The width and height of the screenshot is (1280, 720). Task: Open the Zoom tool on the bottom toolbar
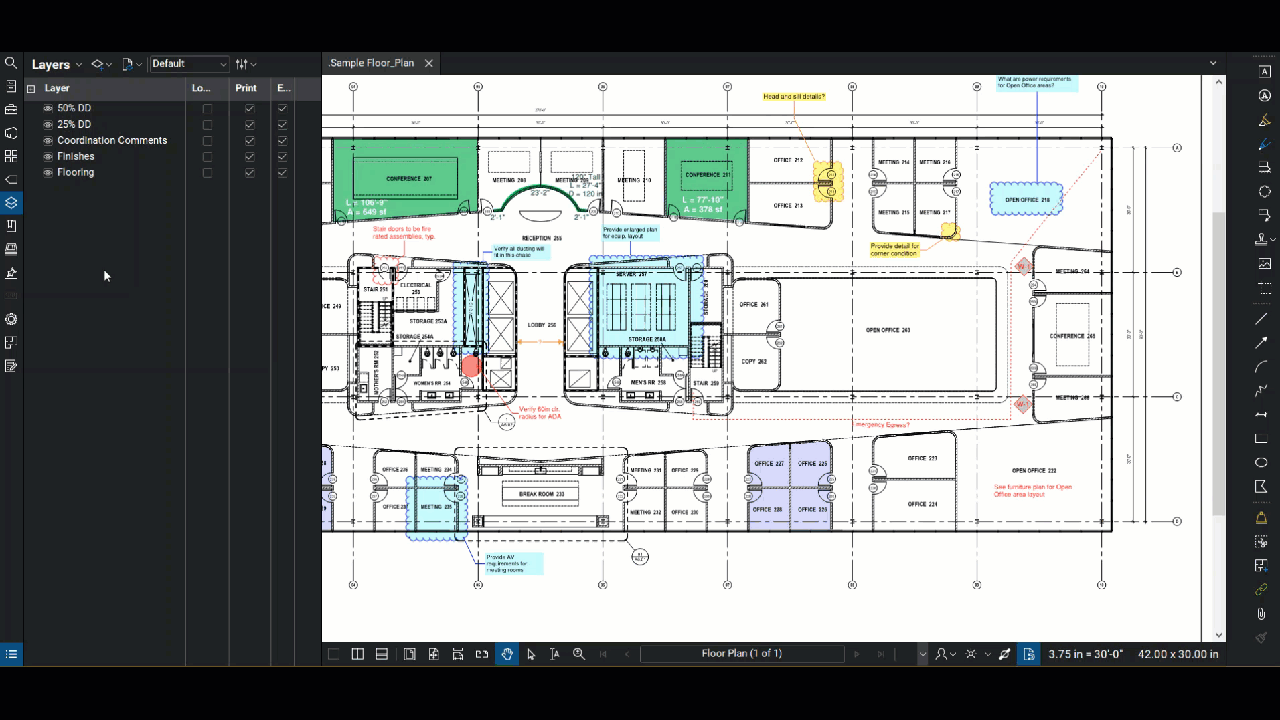tap(578, 654)
